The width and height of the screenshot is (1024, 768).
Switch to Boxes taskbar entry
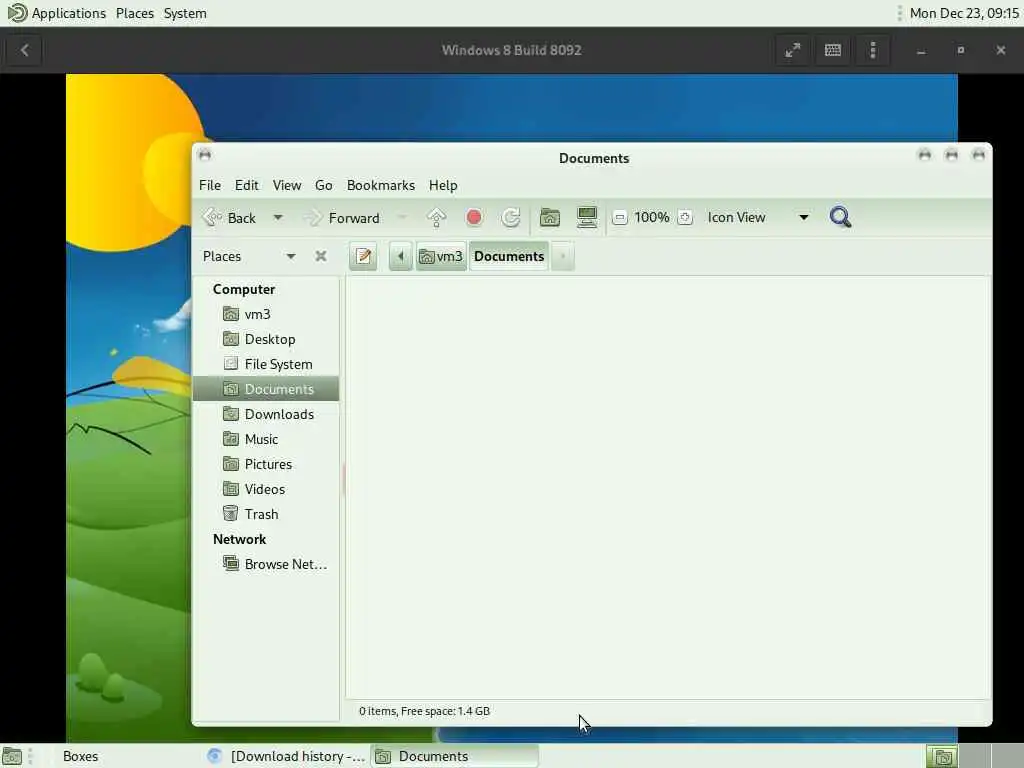(80, 756)
